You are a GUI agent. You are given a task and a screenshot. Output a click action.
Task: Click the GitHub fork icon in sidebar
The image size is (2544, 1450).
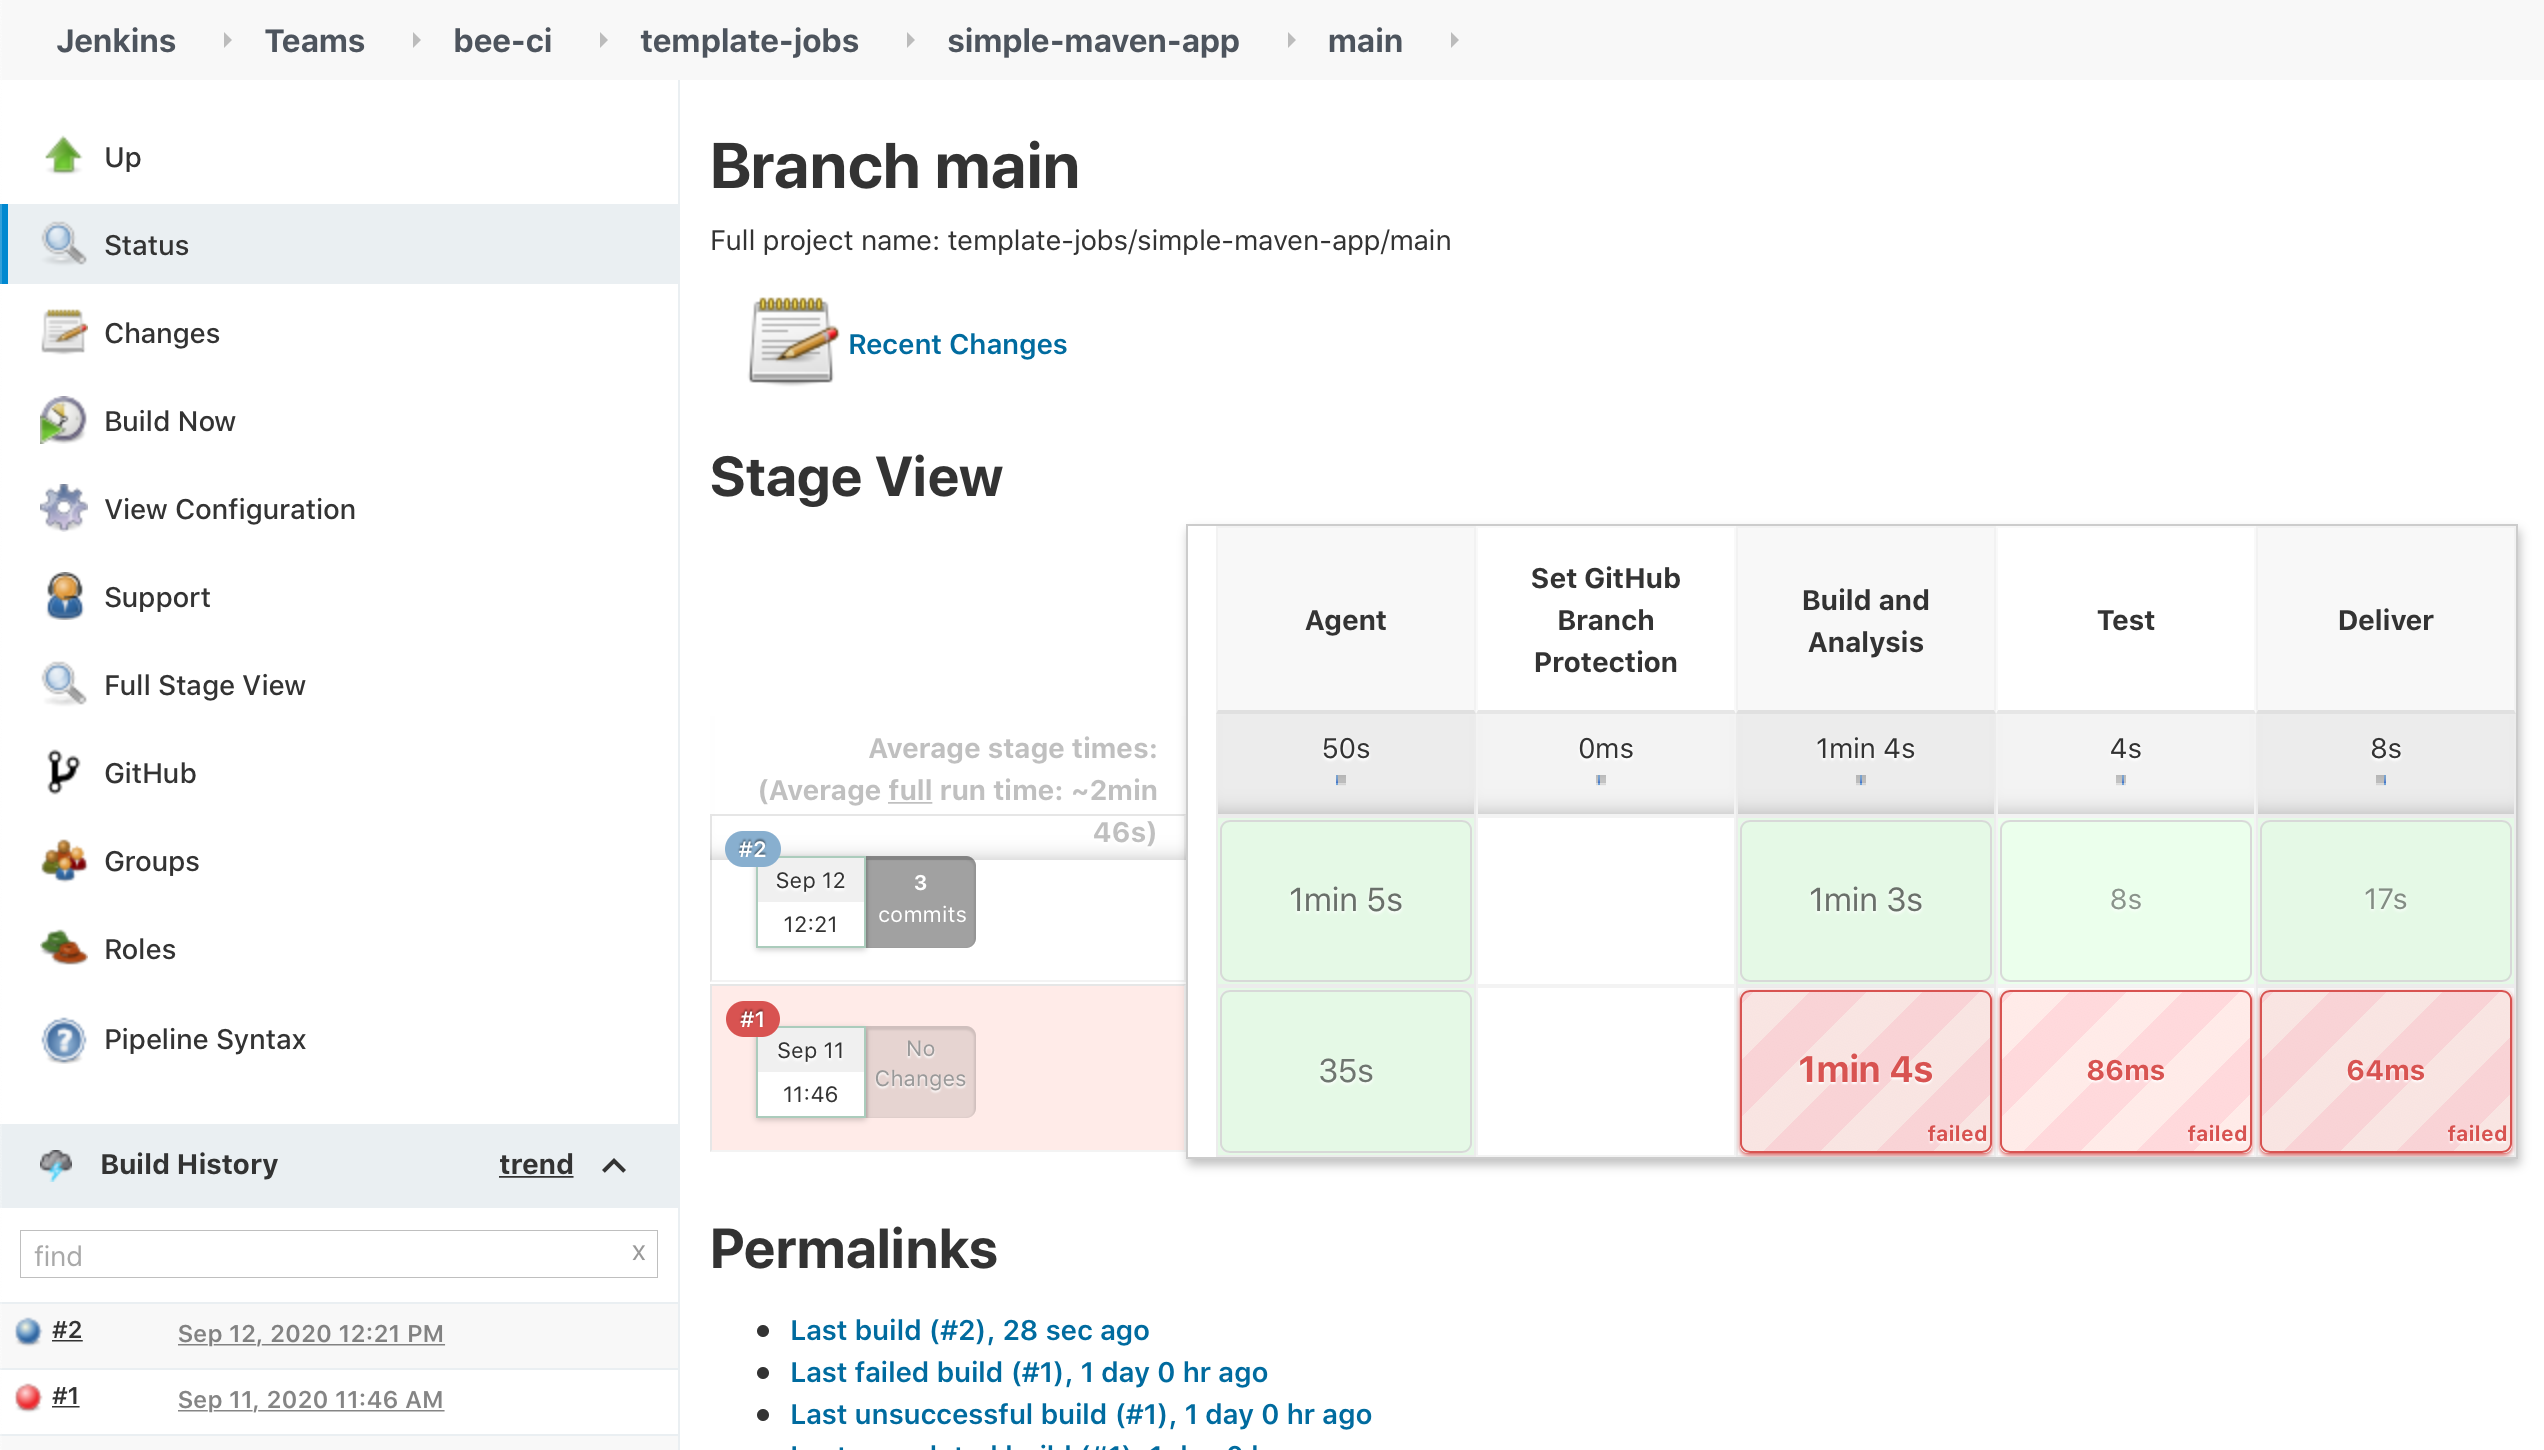[x=63, y=772]
